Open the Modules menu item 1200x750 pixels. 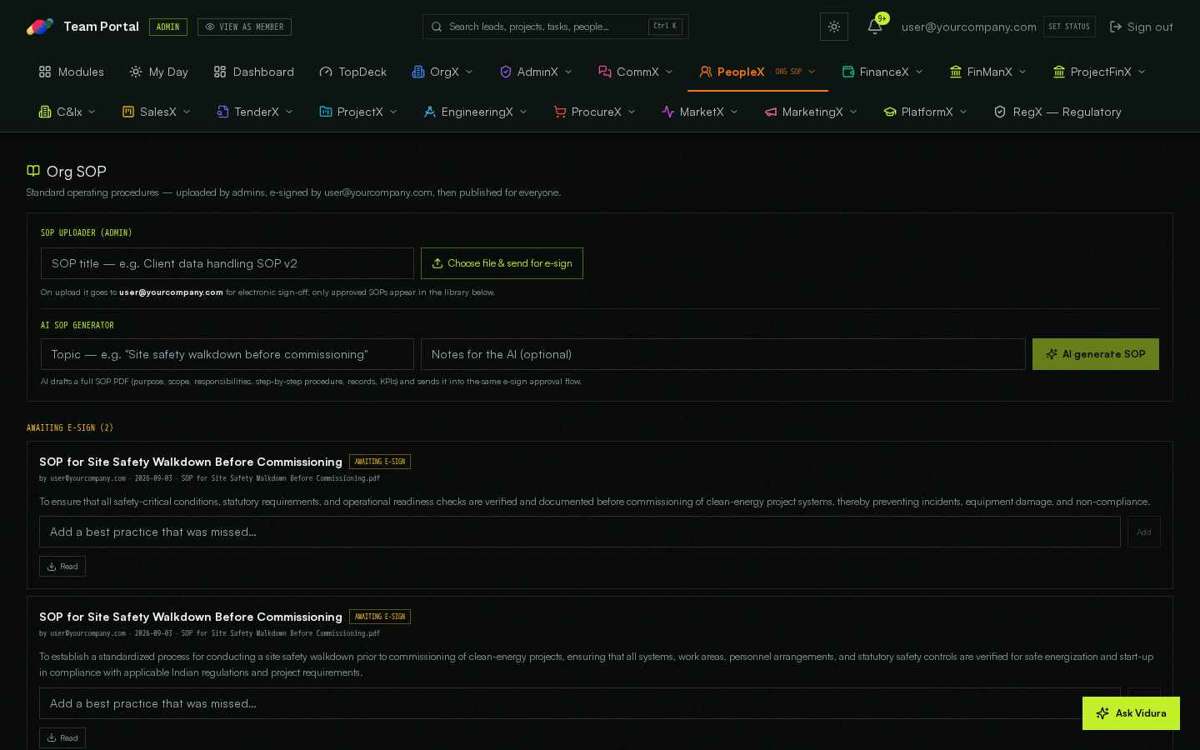coord(71,72)
